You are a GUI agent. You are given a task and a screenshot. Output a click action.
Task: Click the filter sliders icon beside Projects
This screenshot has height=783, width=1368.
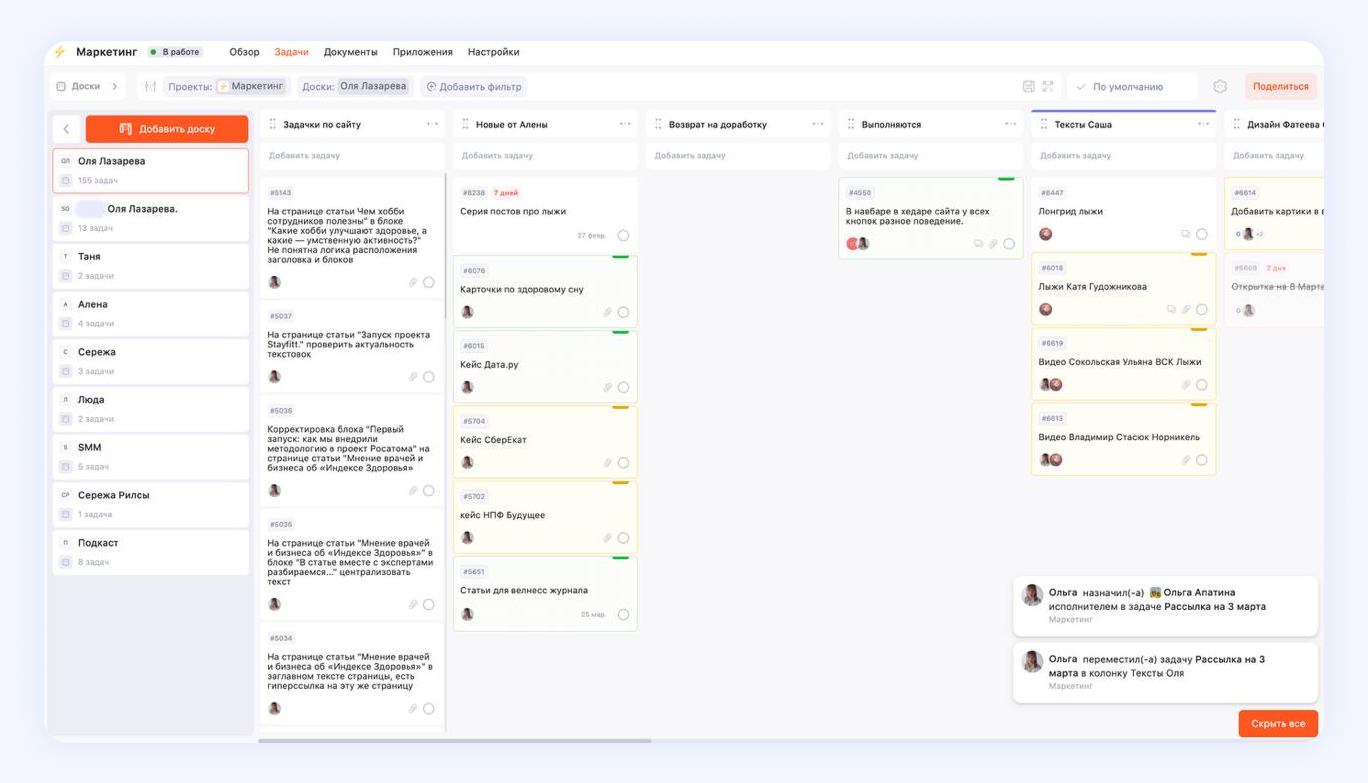150,87
